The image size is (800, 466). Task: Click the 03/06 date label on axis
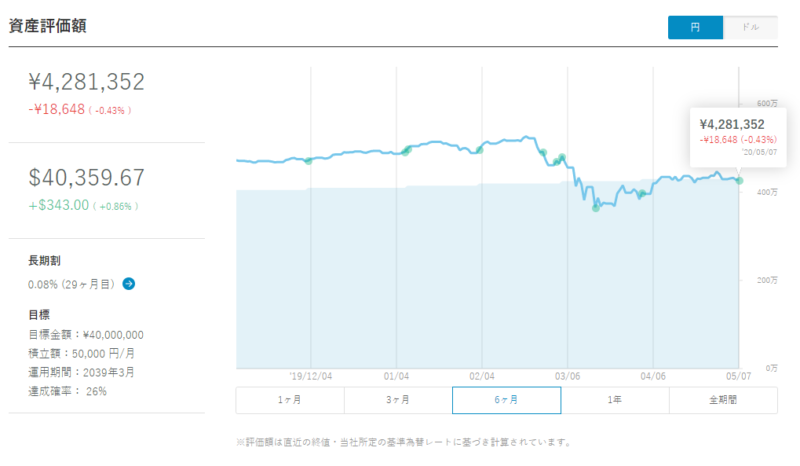point(567,376)
